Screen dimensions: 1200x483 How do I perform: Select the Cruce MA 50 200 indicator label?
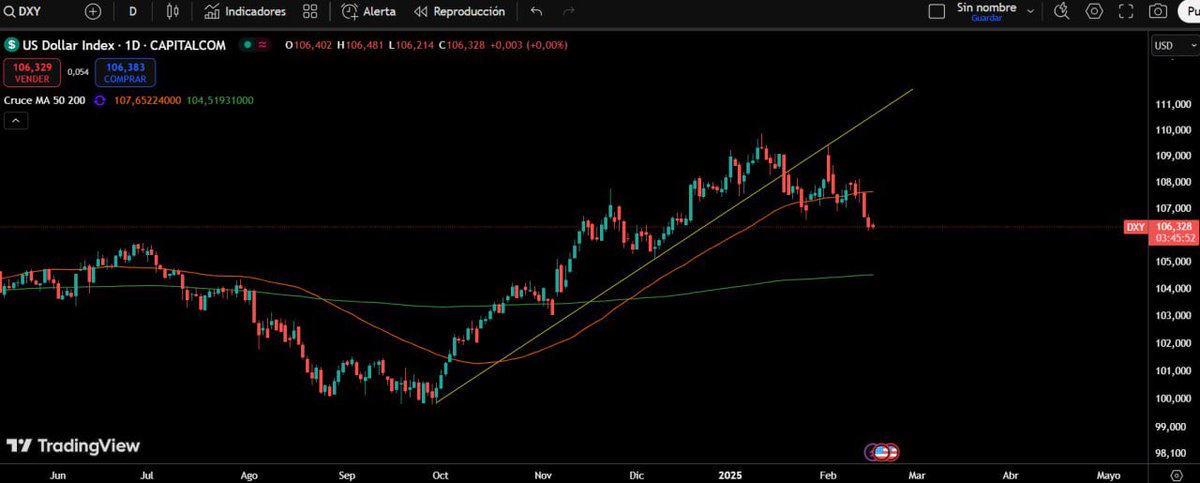tap(44, 100)
